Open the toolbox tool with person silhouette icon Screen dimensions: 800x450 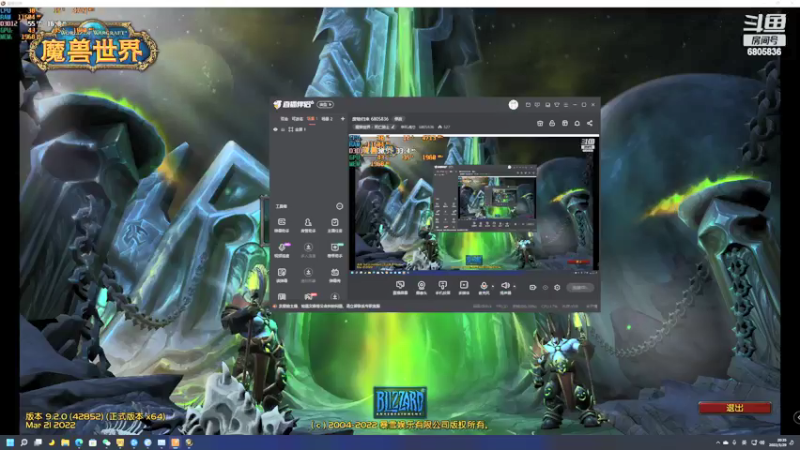click(x=308, y=224)
